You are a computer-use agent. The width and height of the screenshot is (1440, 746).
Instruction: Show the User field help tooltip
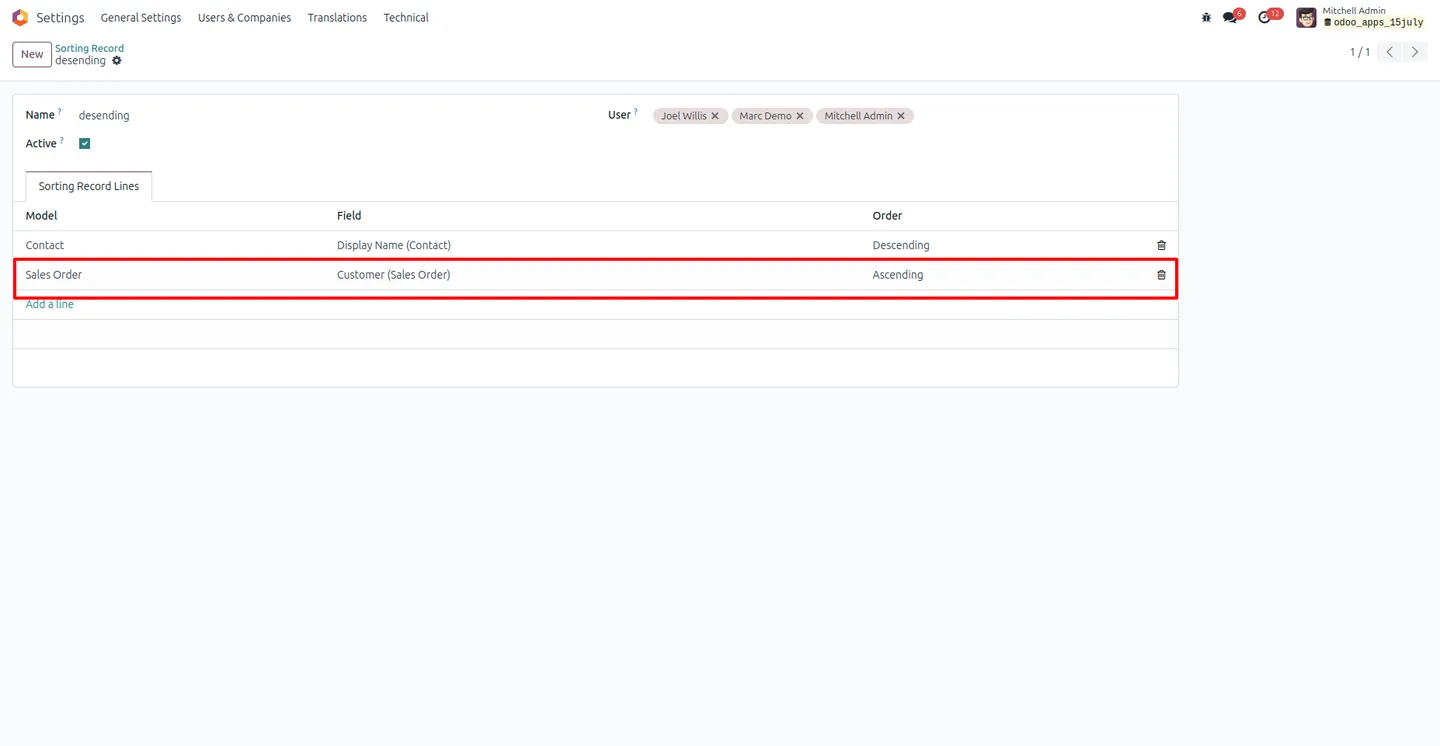[636, 112]
